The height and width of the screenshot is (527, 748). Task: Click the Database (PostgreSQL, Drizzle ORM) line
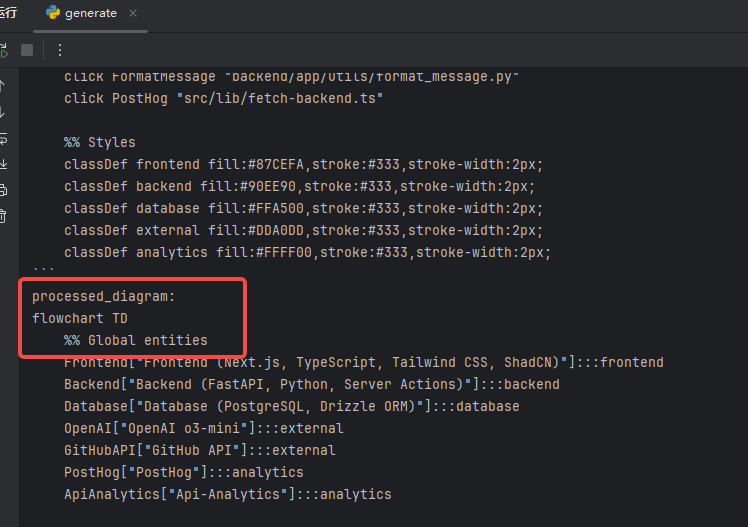point(292,406)
